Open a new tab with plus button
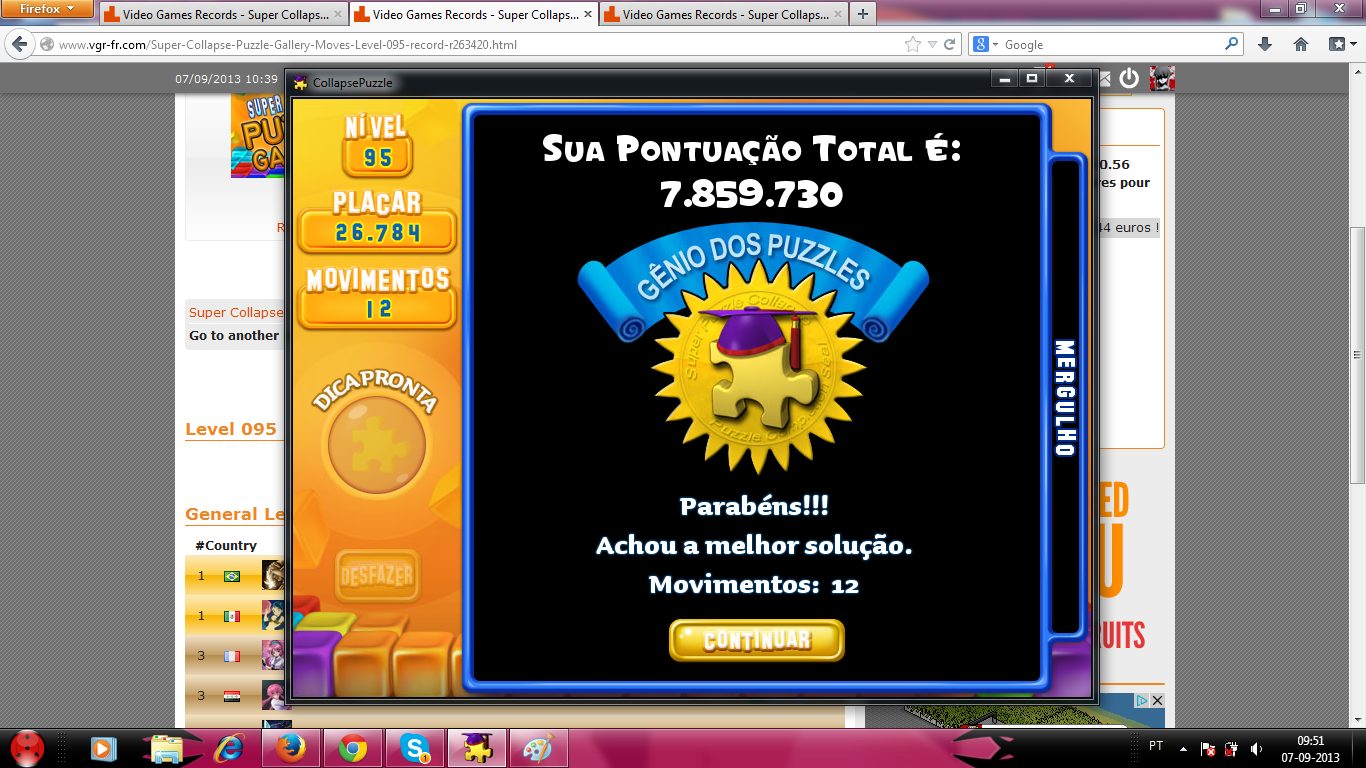This screenshot has height=768, width=1366. tap(862, 14)
